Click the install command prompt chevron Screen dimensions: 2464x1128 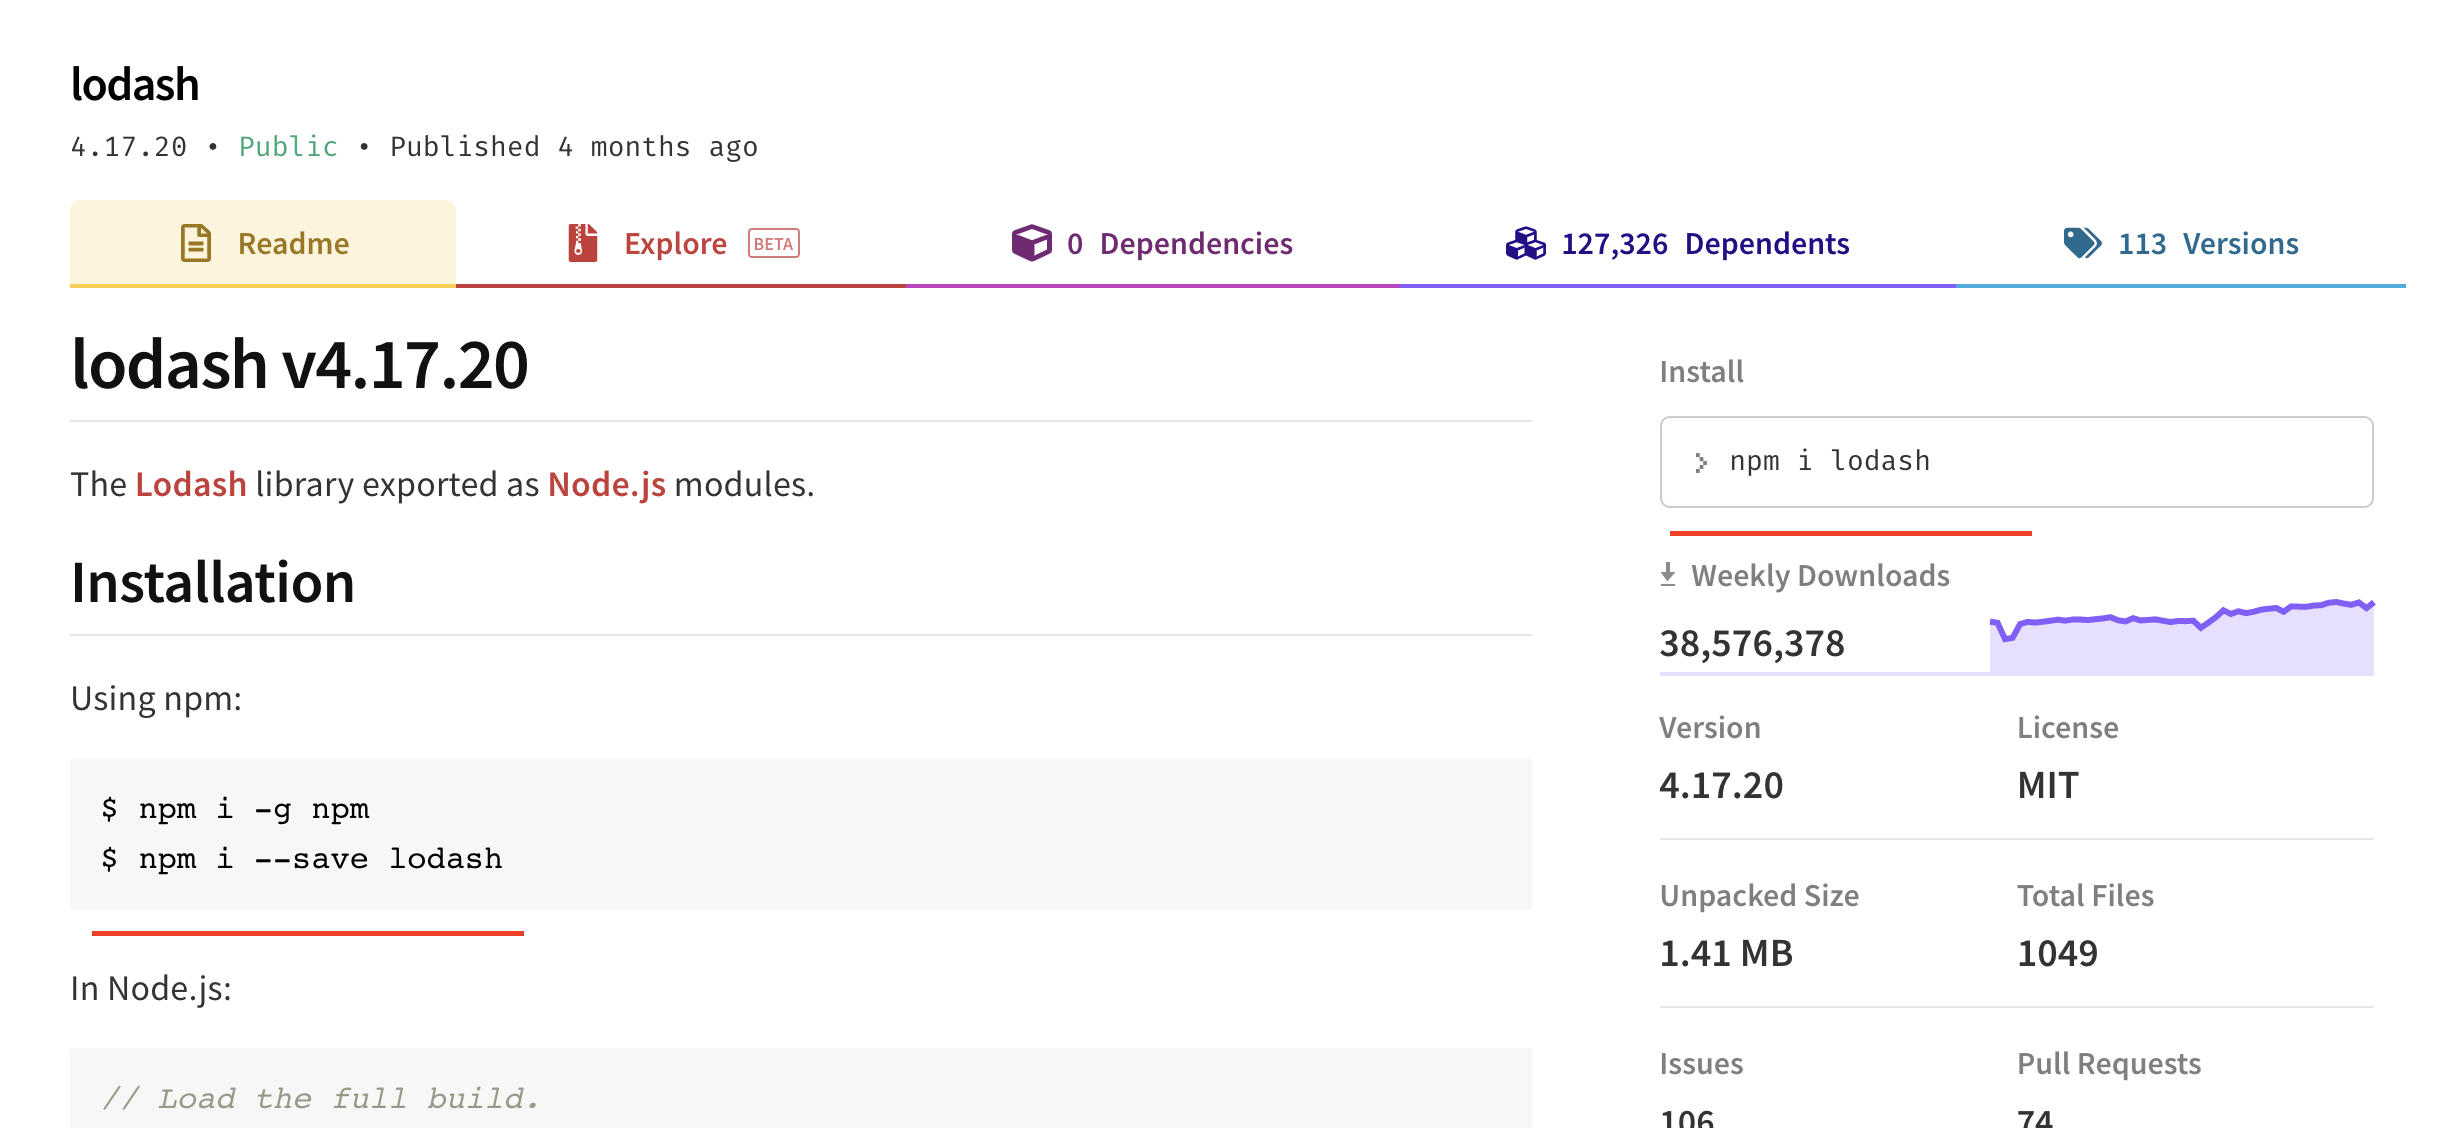pos(1701,462)
